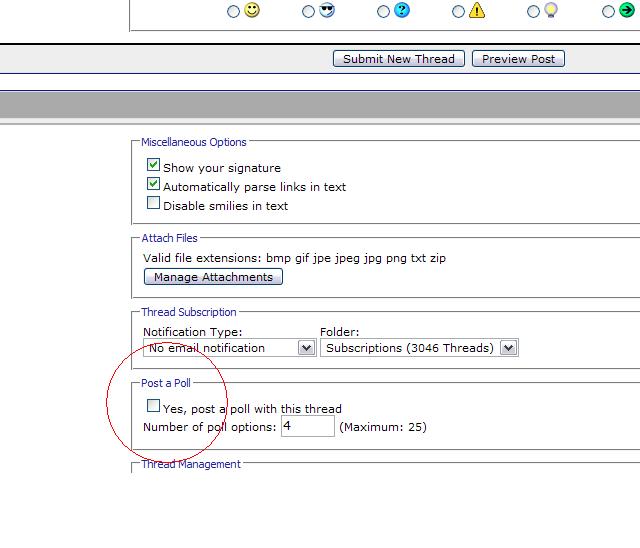Choose radio button beside the smiley icon
The height and width of the screenshot is (548, 640).
[233, 11]
